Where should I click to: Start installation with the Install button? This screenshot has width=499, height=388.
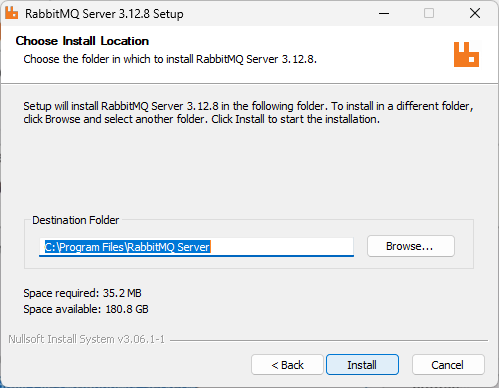362,365
